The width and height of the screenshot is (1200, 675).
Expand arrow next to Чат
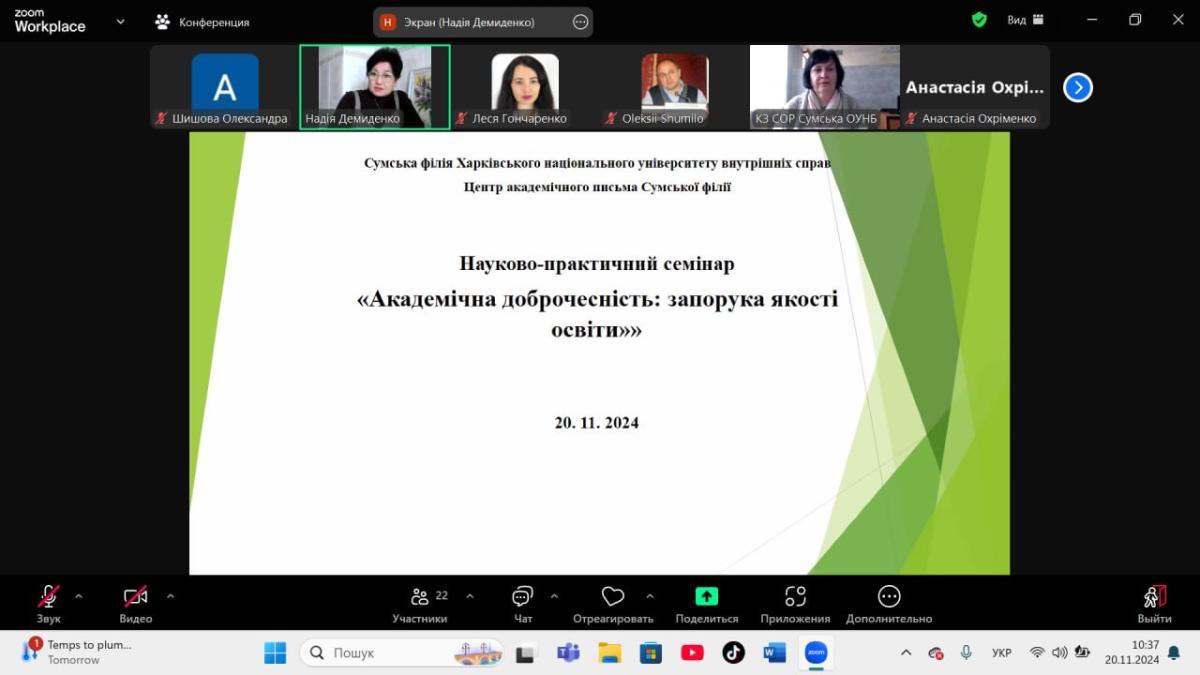click(554, 596)
